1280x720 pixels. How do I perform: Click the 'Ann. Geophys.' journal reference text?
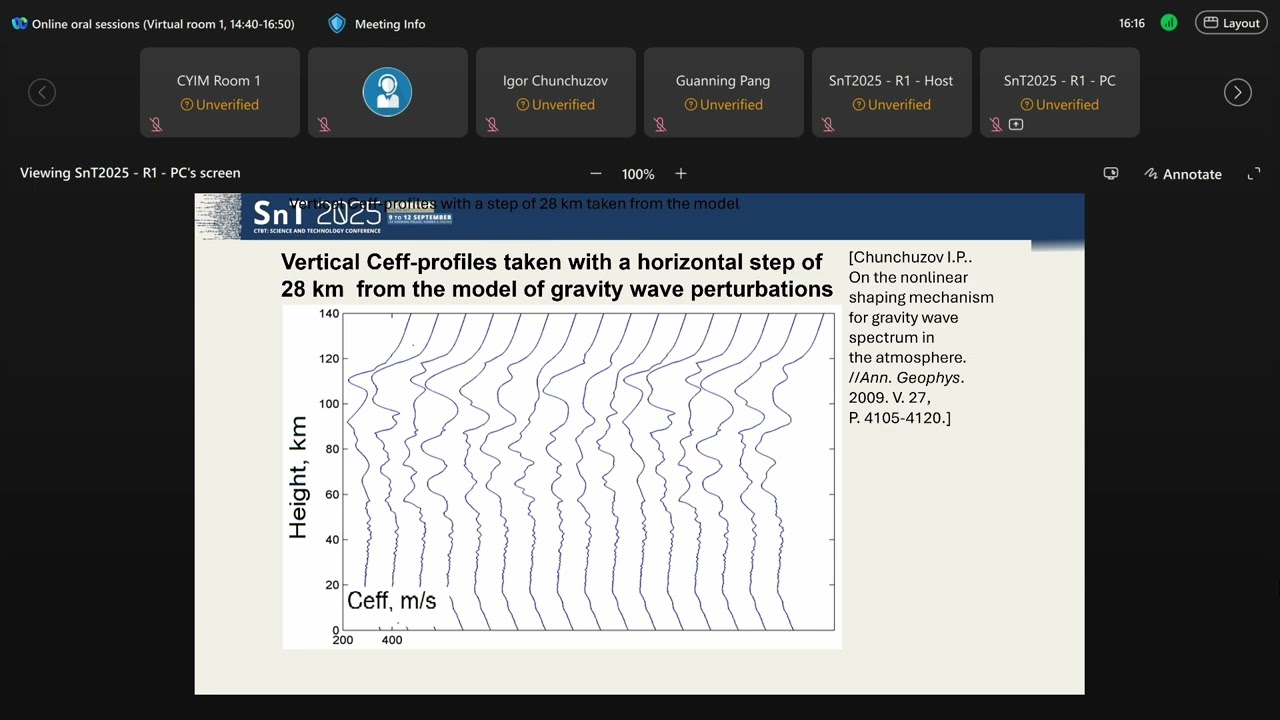[x=911, y=378]
